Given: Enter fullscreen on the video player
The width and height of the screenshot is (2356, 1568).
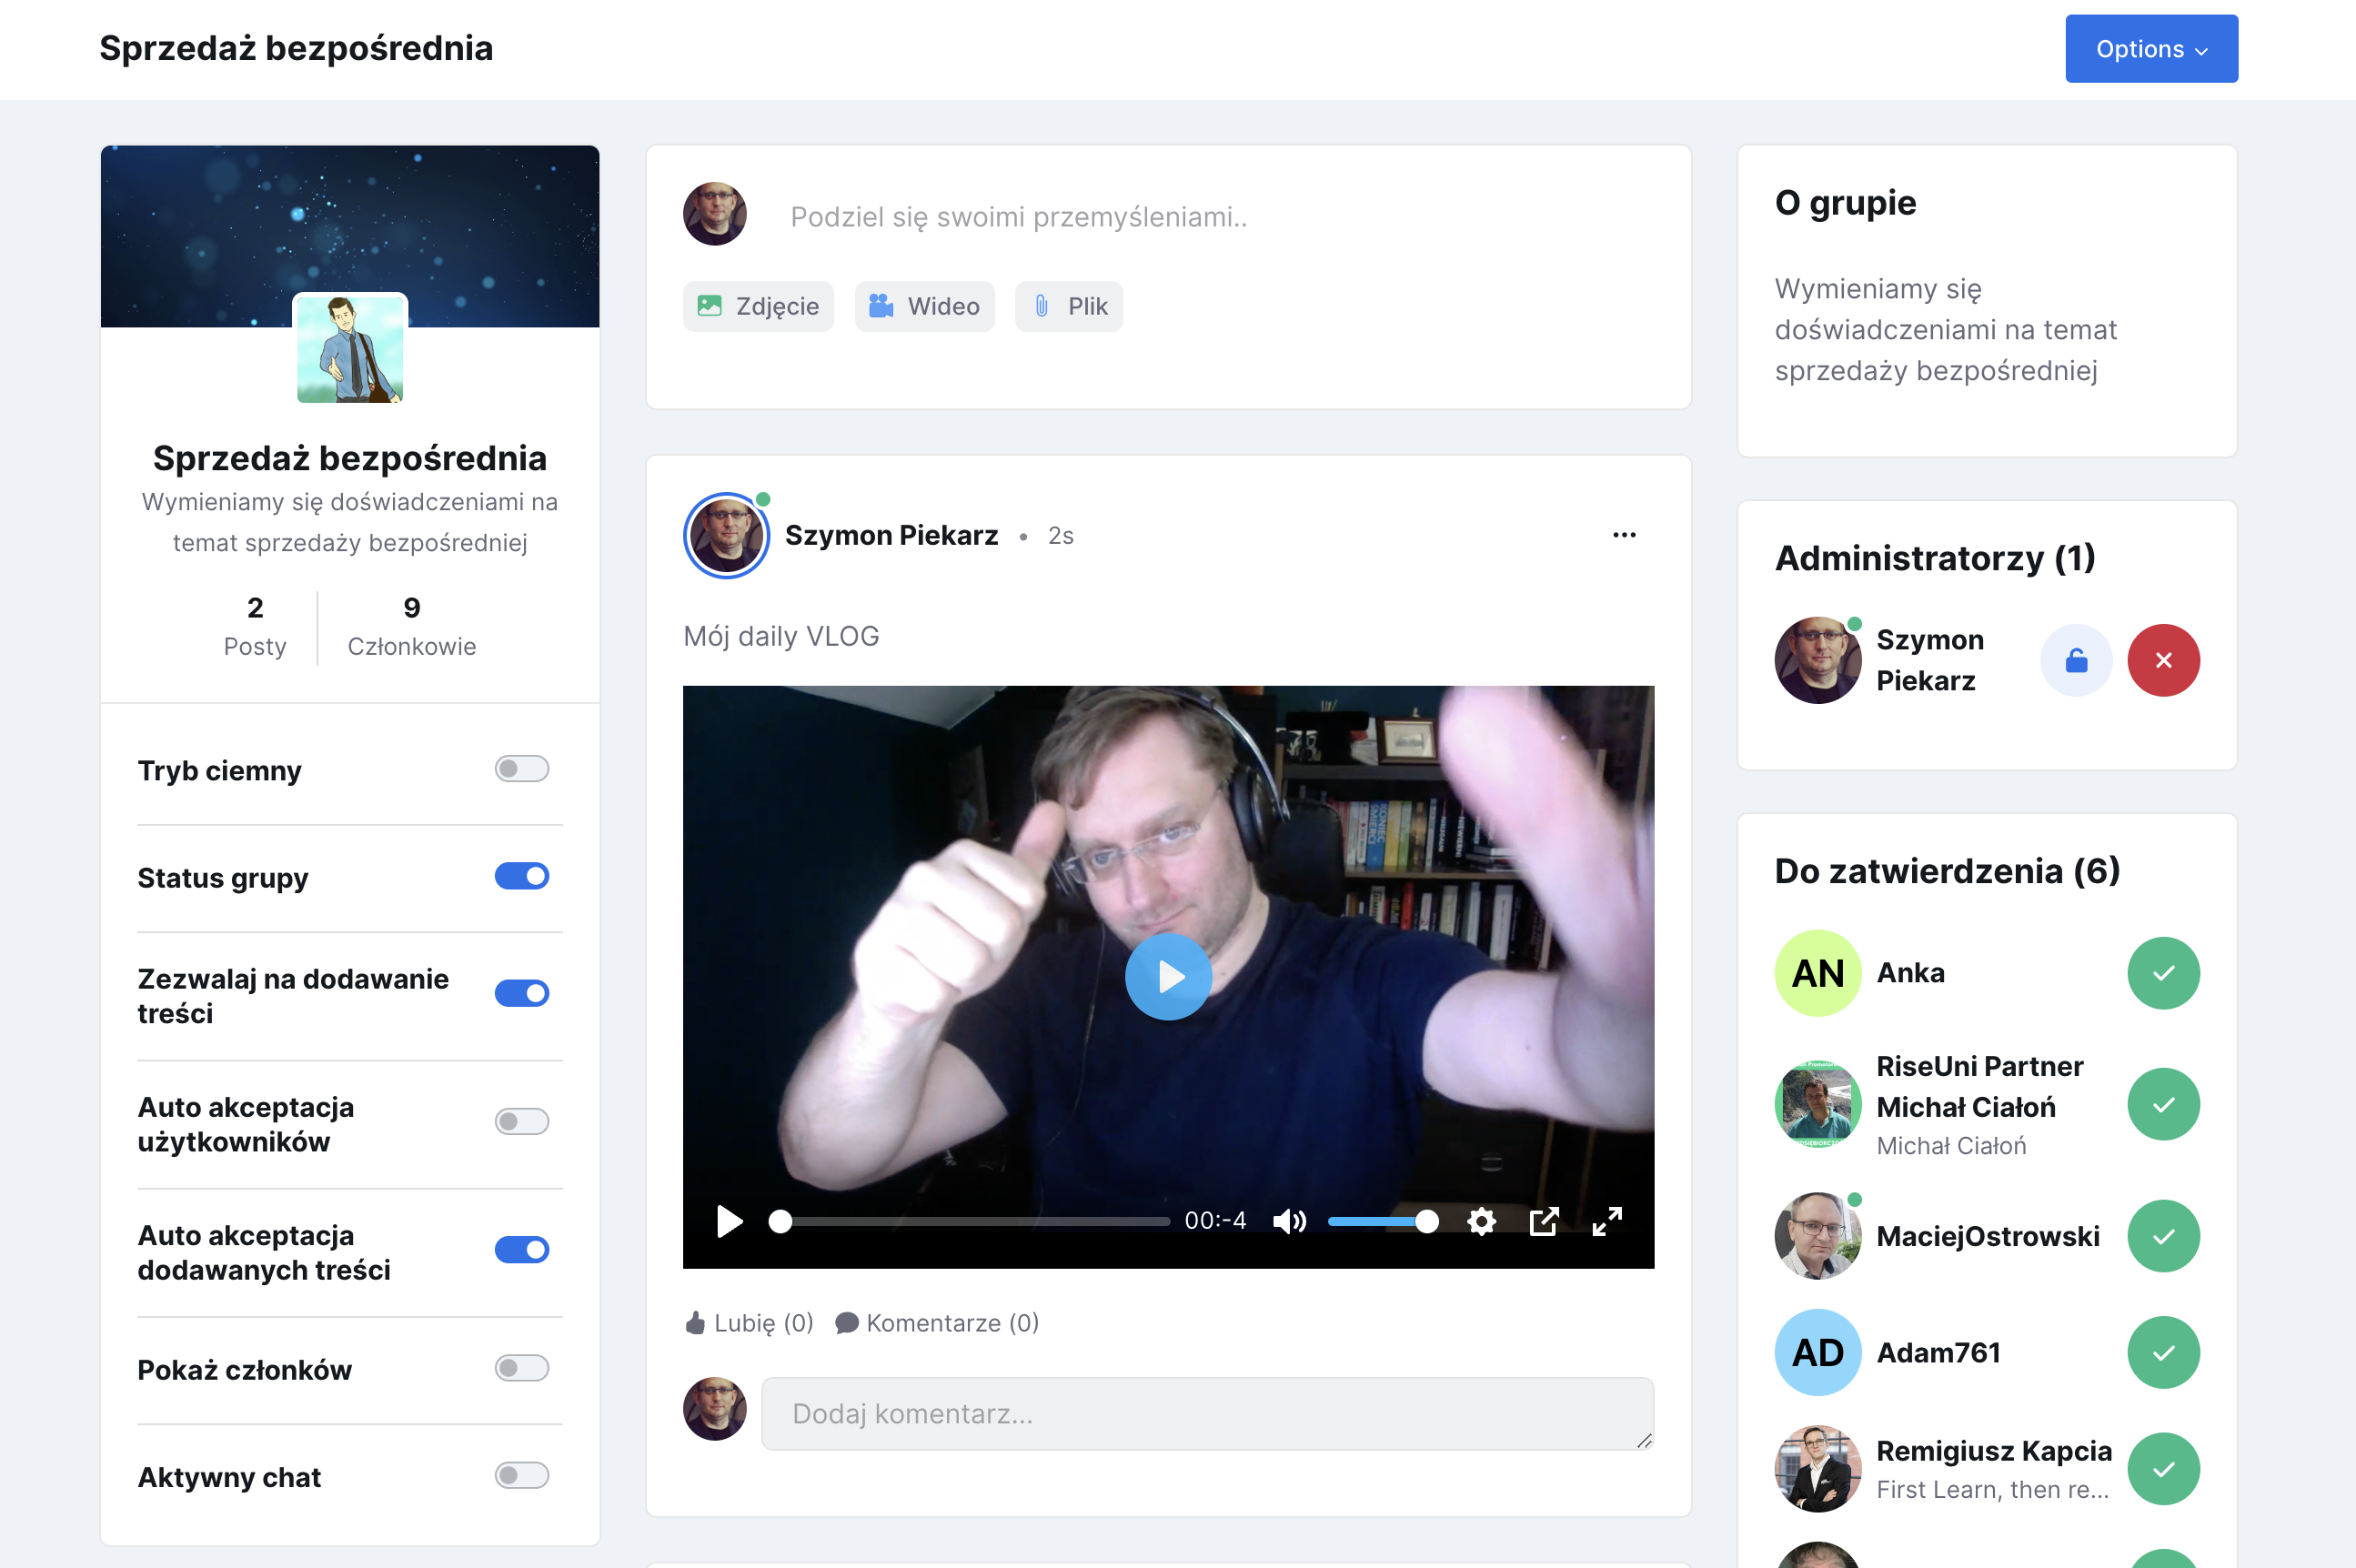Looking at the screenshot, I should coord(1607,1221).
